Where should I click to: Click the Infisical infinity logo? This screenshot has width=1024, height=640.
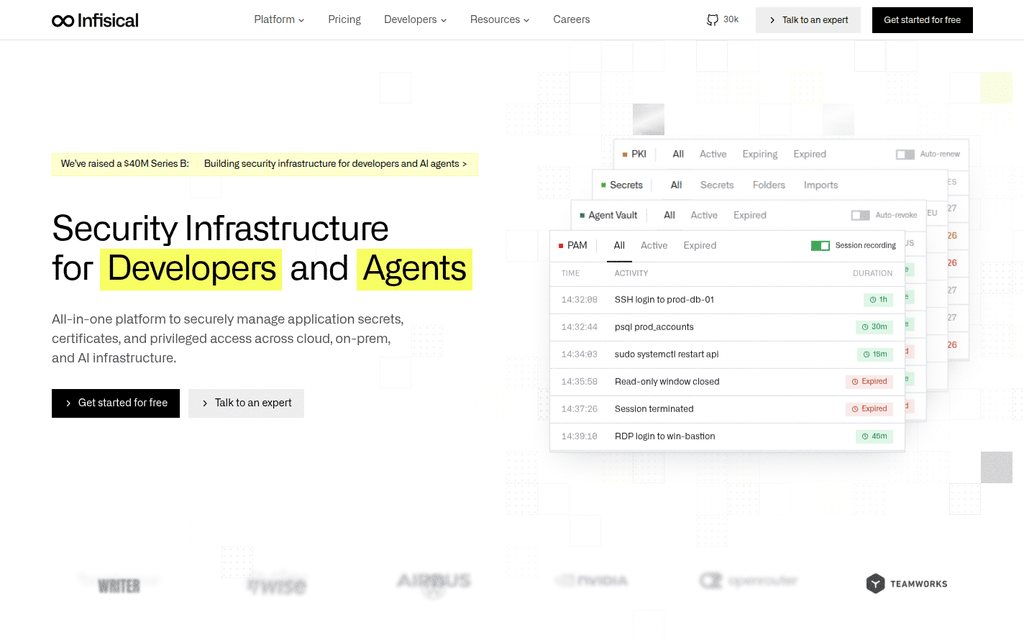(x=95, y=20)
